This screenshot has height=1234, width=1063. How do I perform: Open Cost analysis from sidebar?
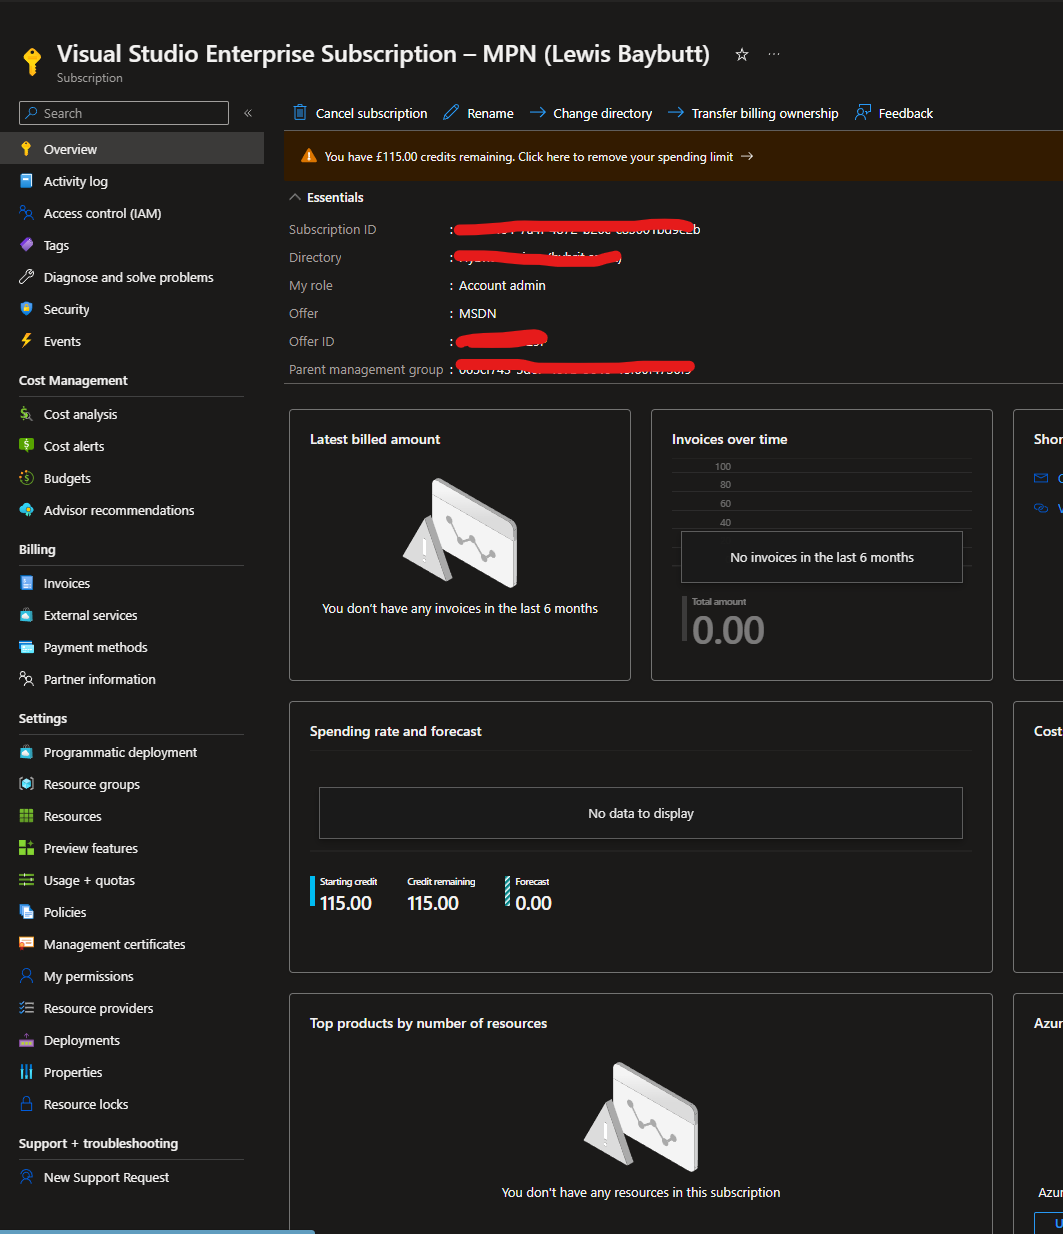tap(80, 414)
